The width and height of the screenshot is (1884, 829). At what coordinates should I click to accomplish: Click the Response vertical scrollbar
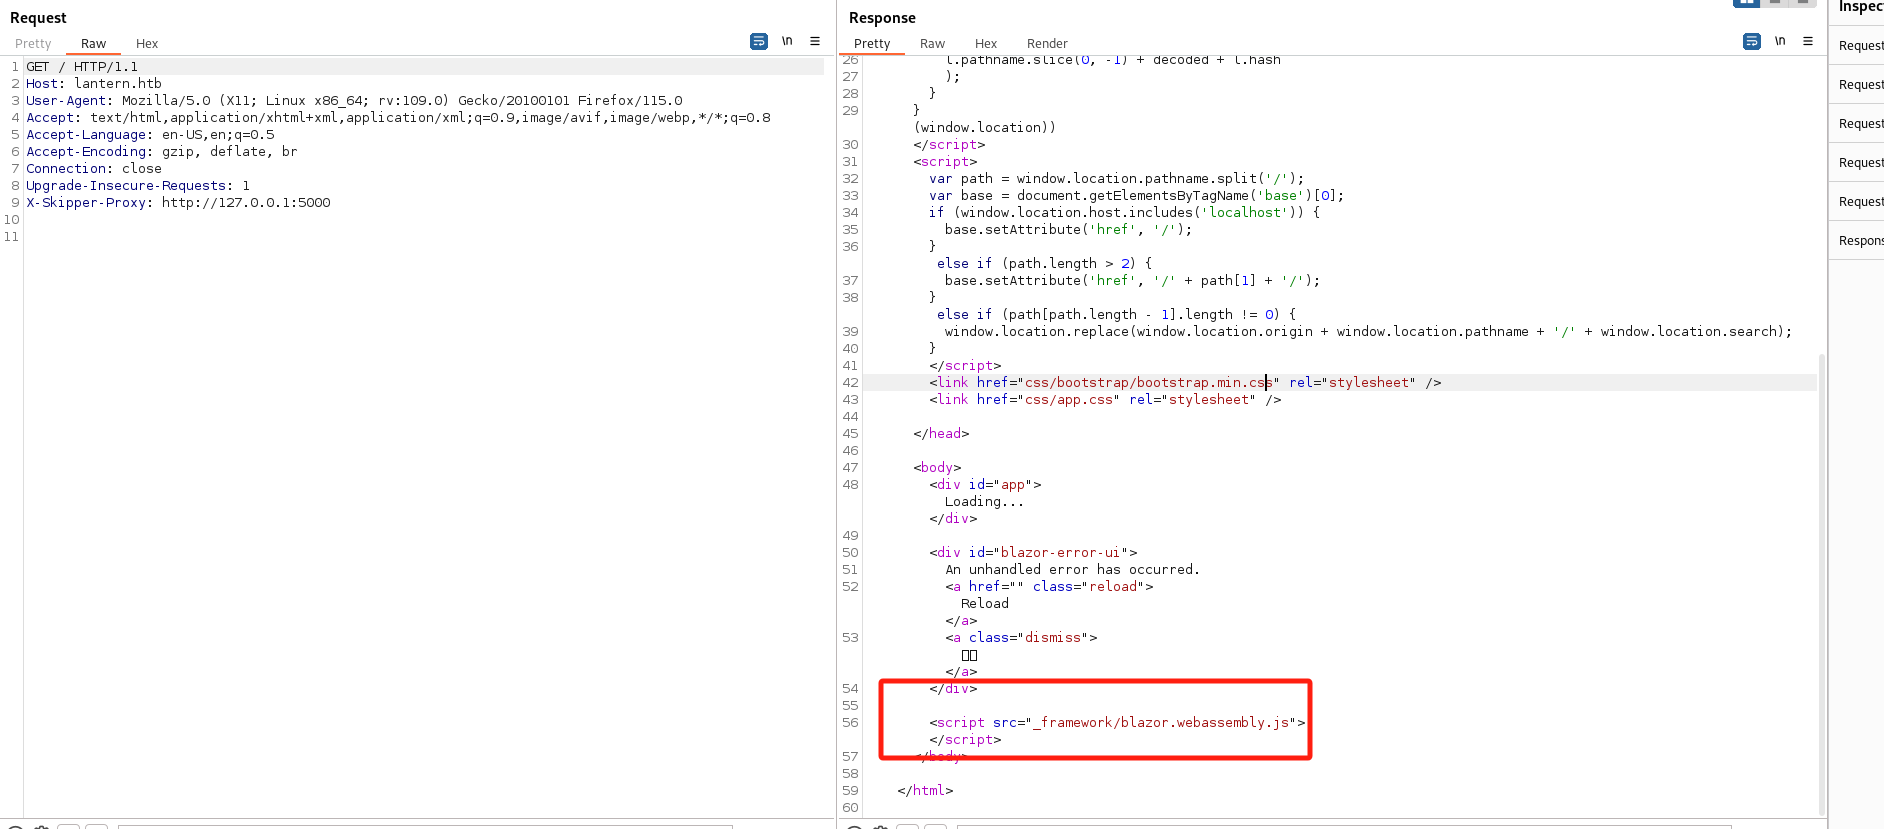click(x=1822, y=583)
